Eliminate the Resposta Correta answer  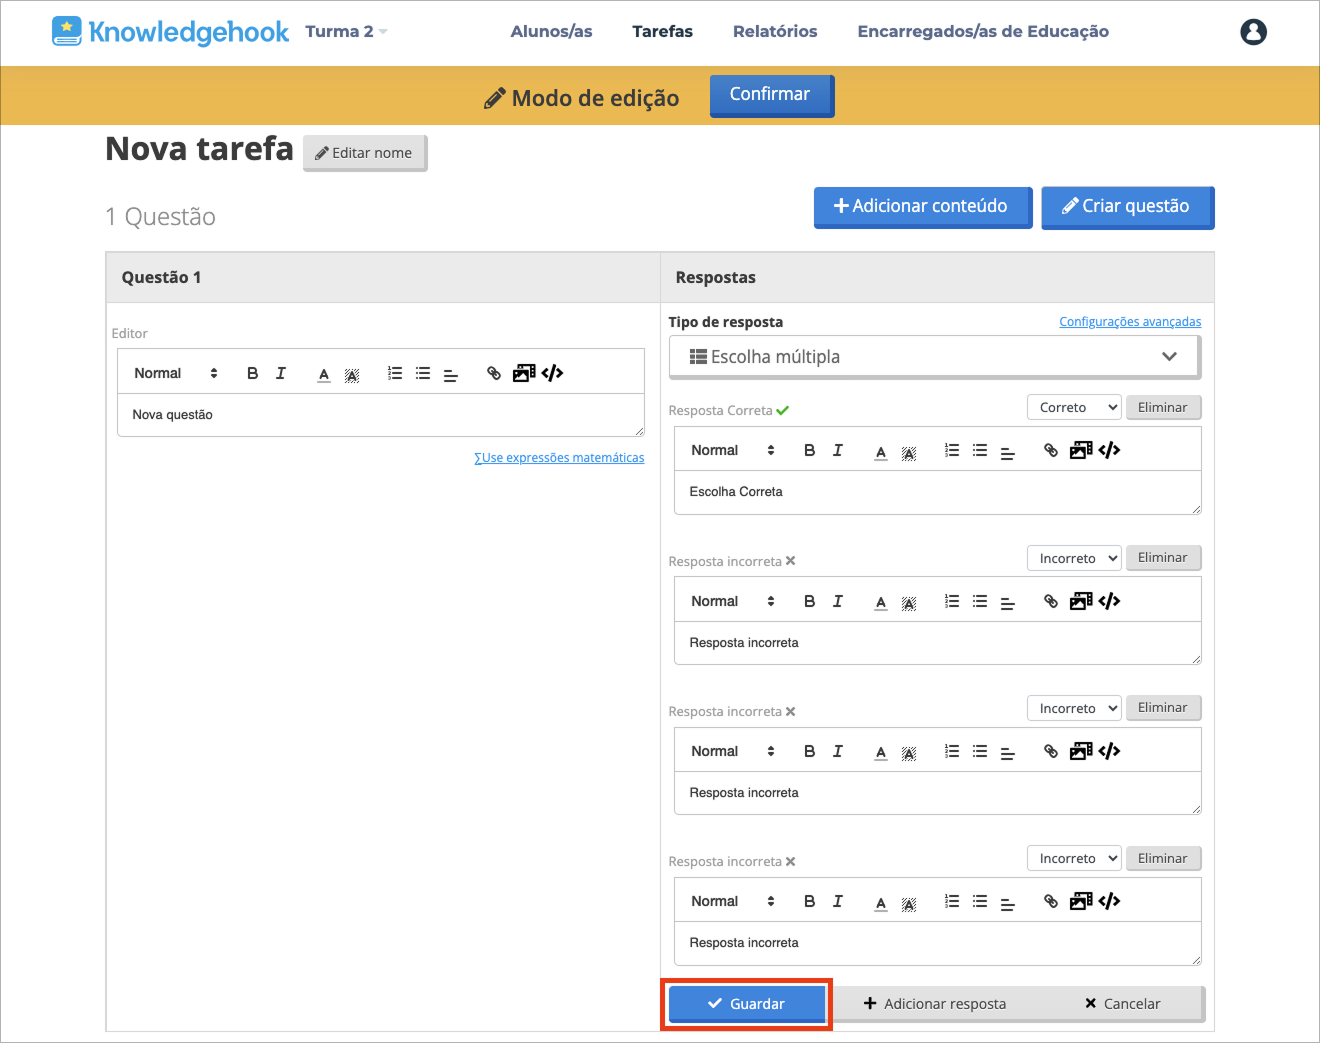[x=1163, y=407]
